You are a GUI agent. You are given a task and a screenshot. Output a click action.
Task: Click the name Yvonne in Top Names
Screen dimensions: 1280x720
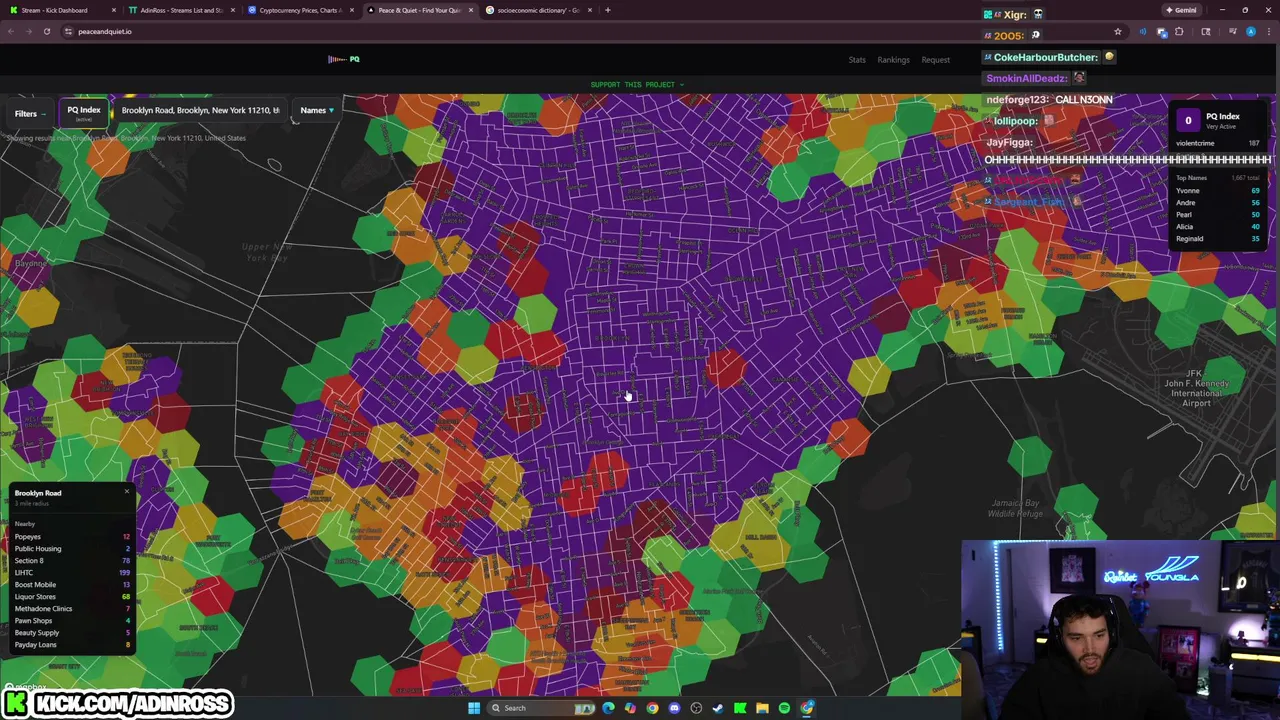point(1187,190)
